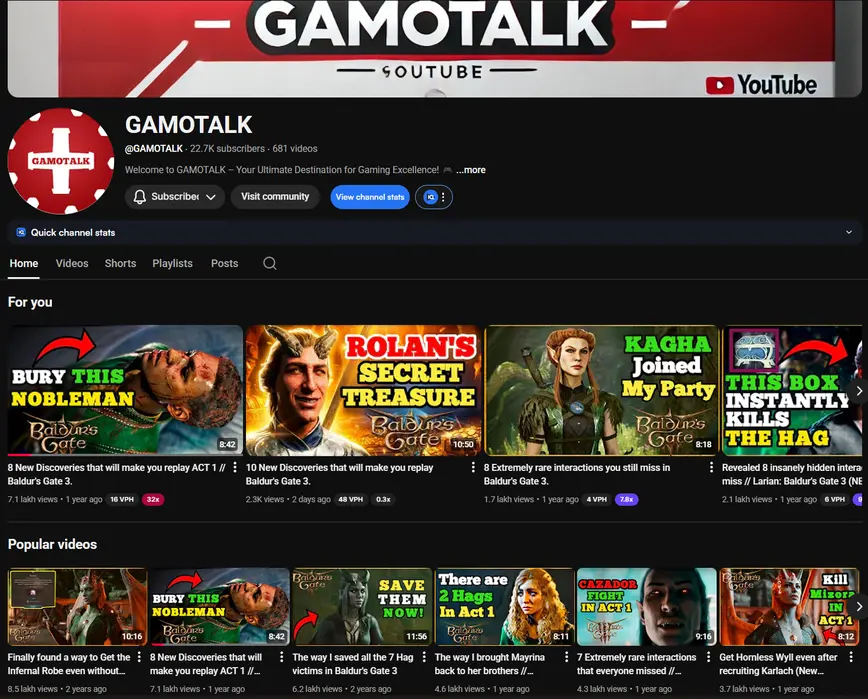Viewport: 868px width, 699px height.
Task: Open 'Finally found a way to Get the Infernal Robe' title
Action: [x=69, y=664]
